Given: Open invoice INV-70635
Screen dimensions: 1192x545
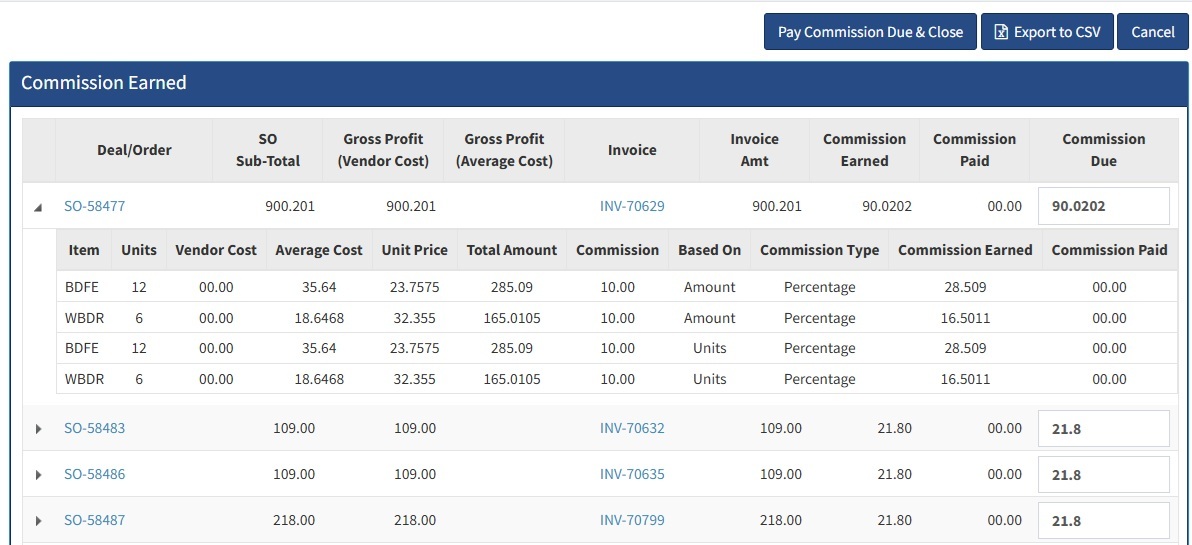Looking at the screenshot, I should pyautogui.click(x=632, y=474).
